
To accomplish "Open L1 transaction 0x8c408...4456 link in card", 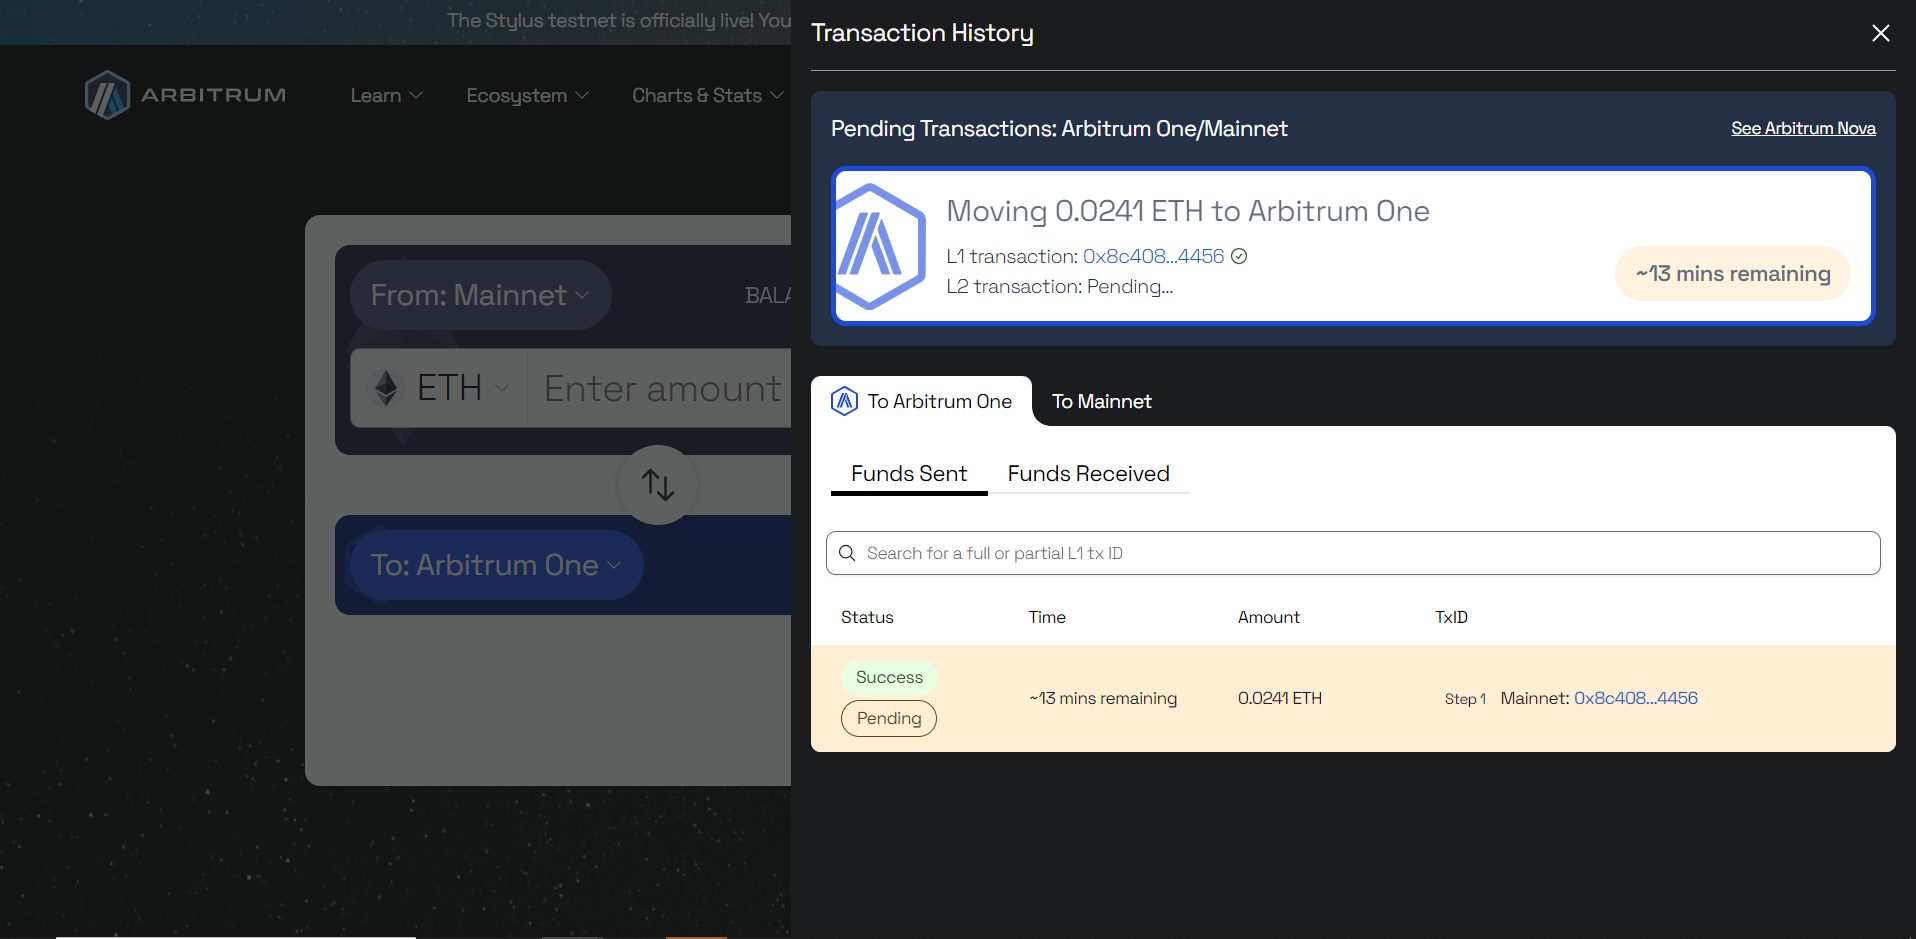I will 1153,256.
